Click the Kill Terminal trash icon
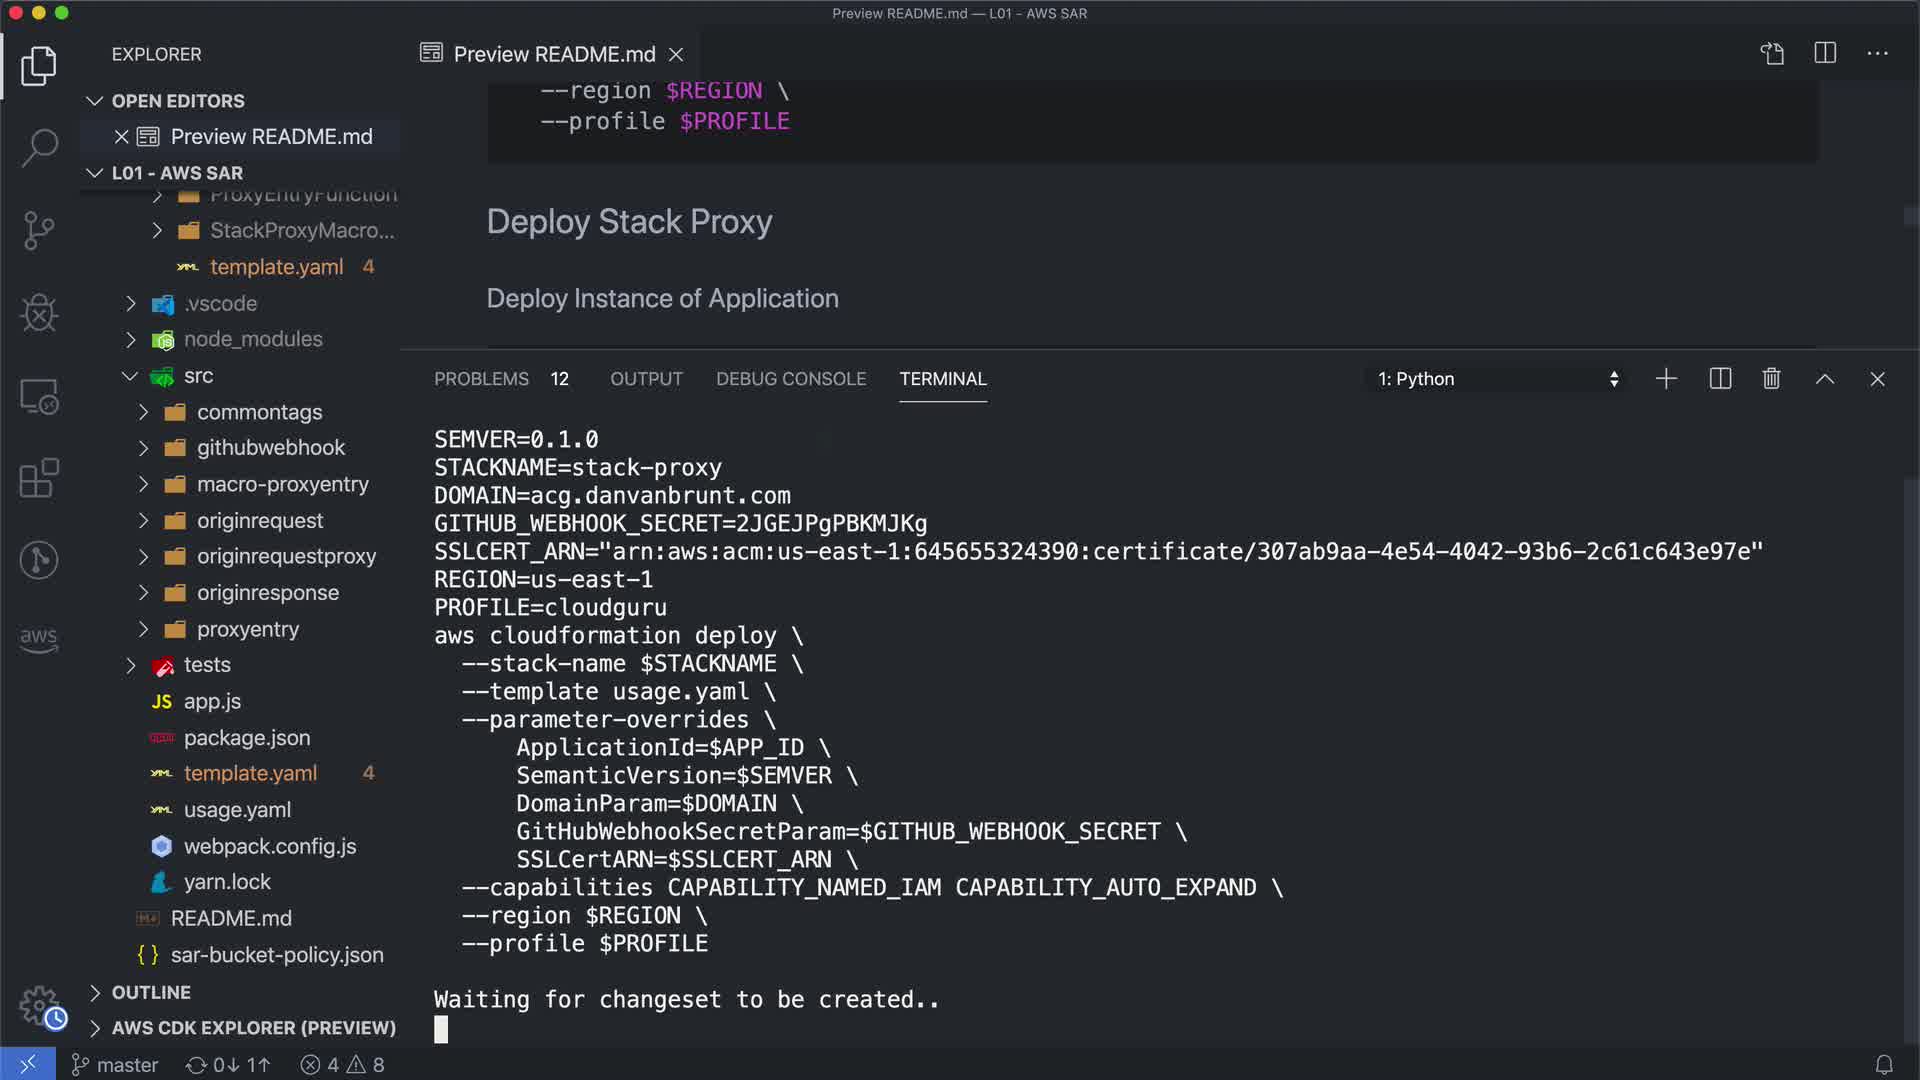Viewport: 1920px width, 1080px height. tap(1771, 379)
